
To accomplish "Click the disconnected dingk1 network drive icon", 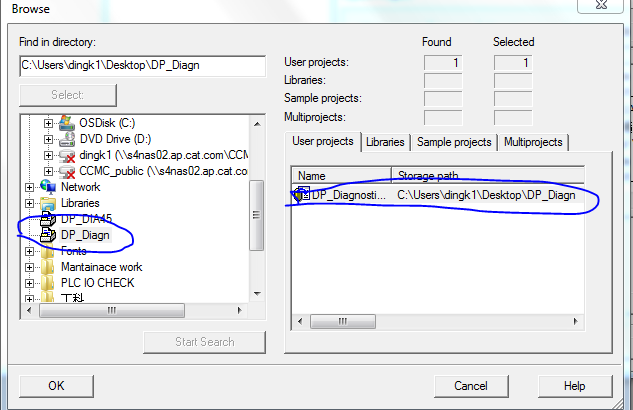I will [67, 155].
